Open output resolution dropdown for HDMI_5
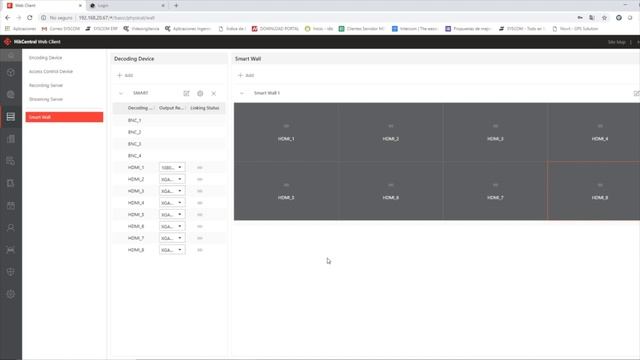 [x=172, y=215]
